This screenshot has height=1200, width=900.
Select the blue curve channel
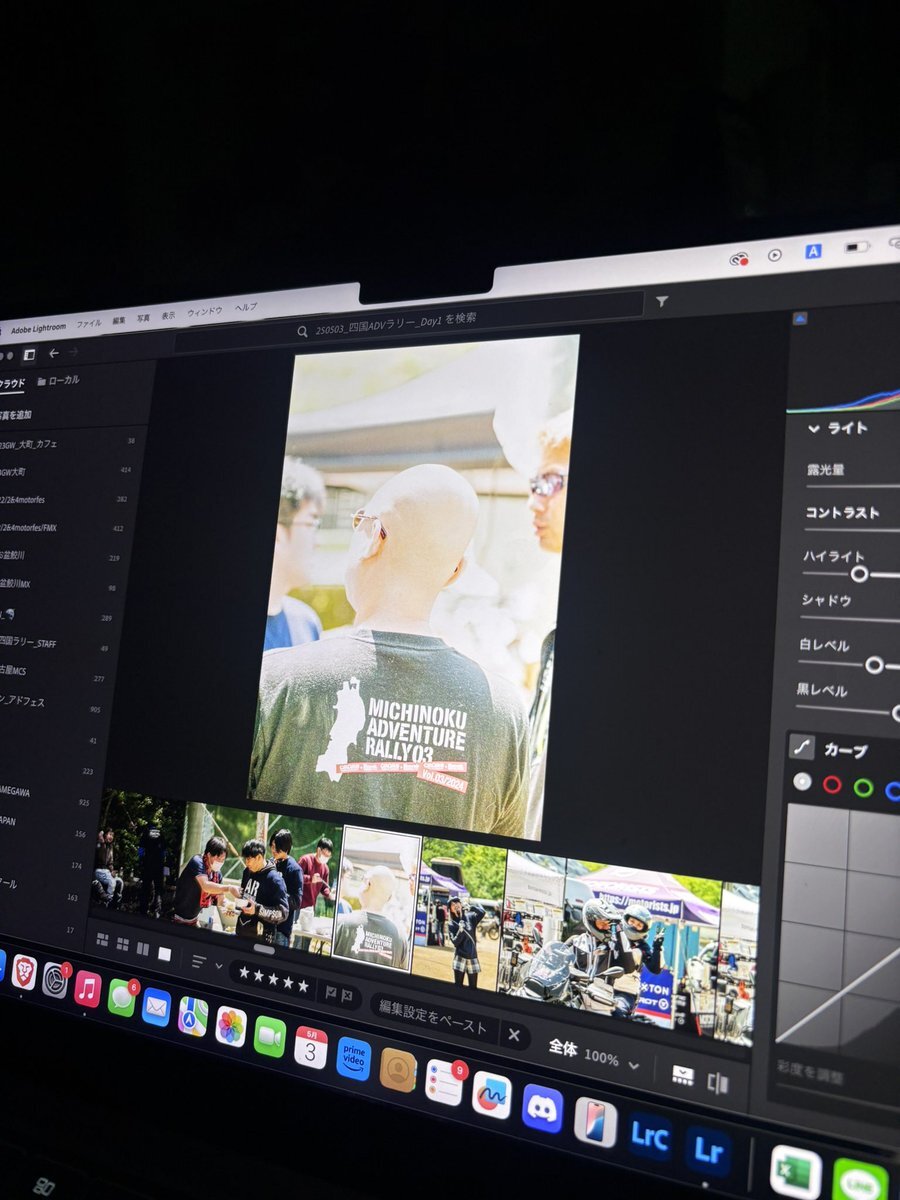pos(892,791)
